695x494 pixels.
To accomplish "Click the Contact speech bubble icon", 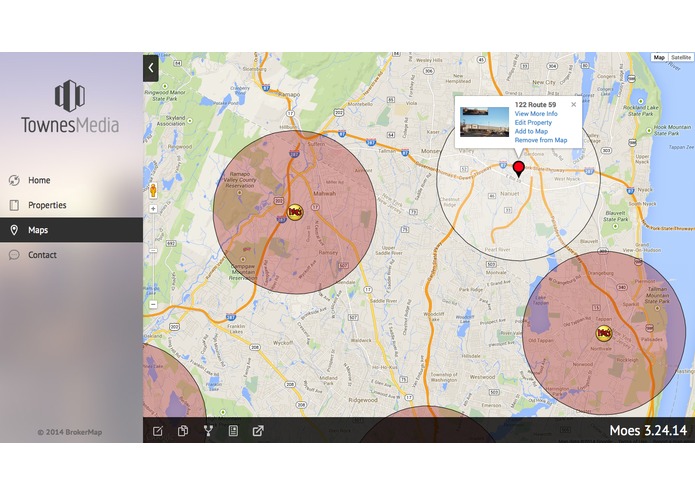I will point(14,255).
